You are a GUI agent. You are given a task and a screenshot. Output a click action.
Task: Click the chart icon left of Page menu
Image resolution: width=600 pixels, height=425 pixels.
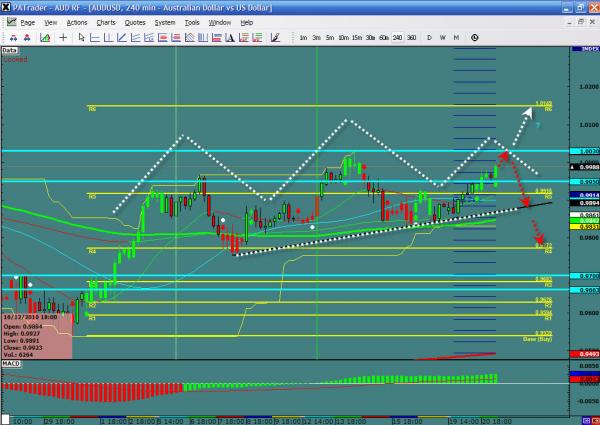click(x=8, y=21)
